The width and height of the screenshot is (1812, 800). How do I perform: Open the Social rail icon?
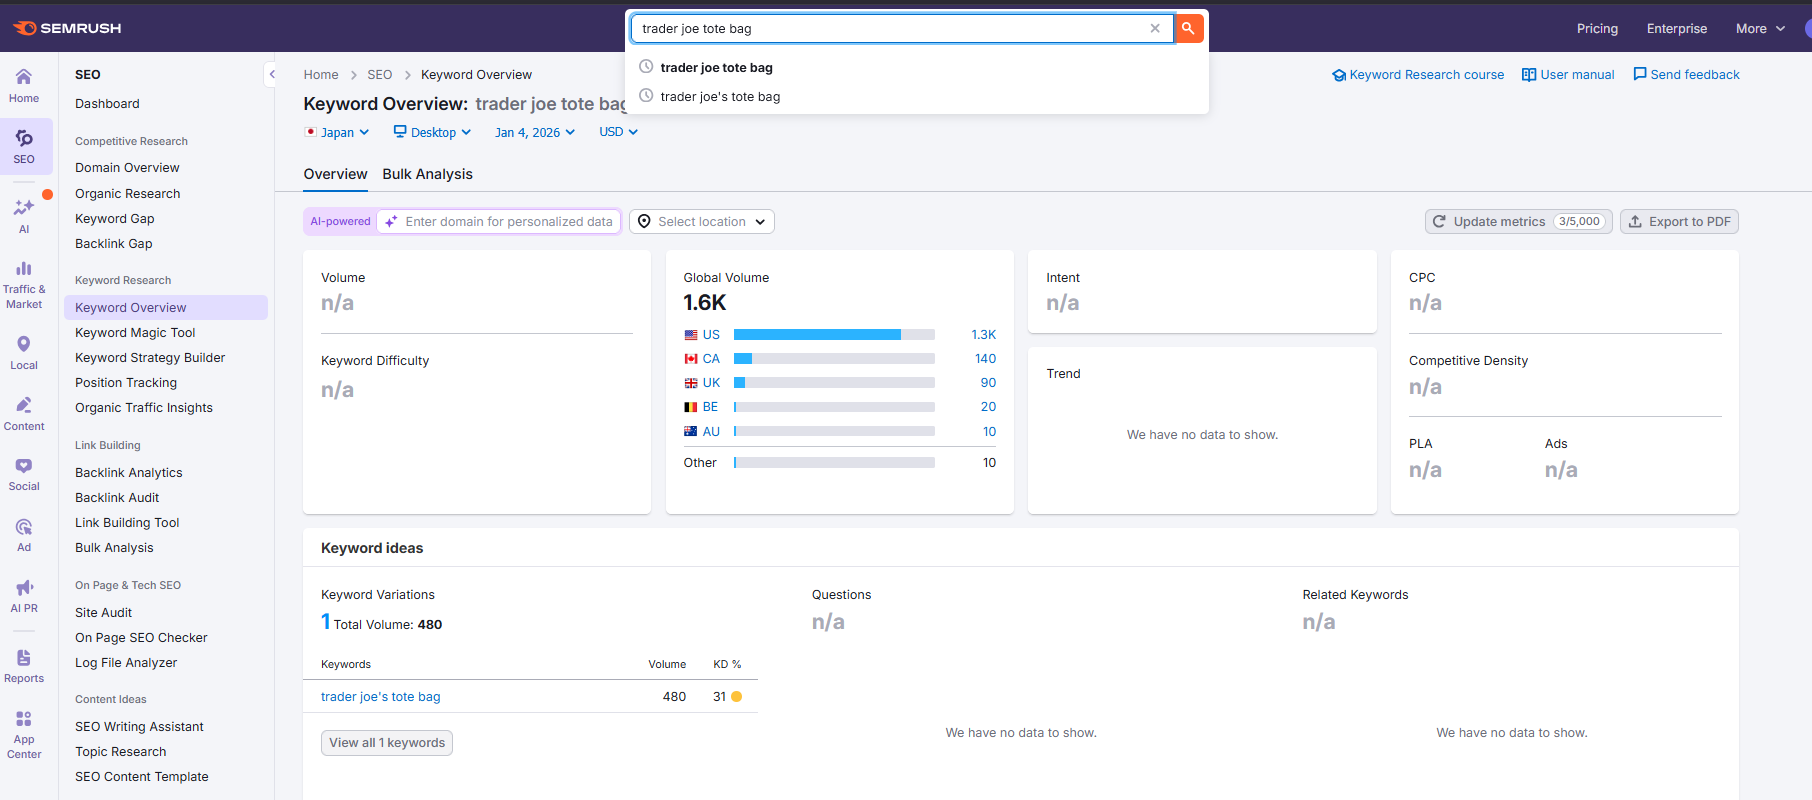24,475
